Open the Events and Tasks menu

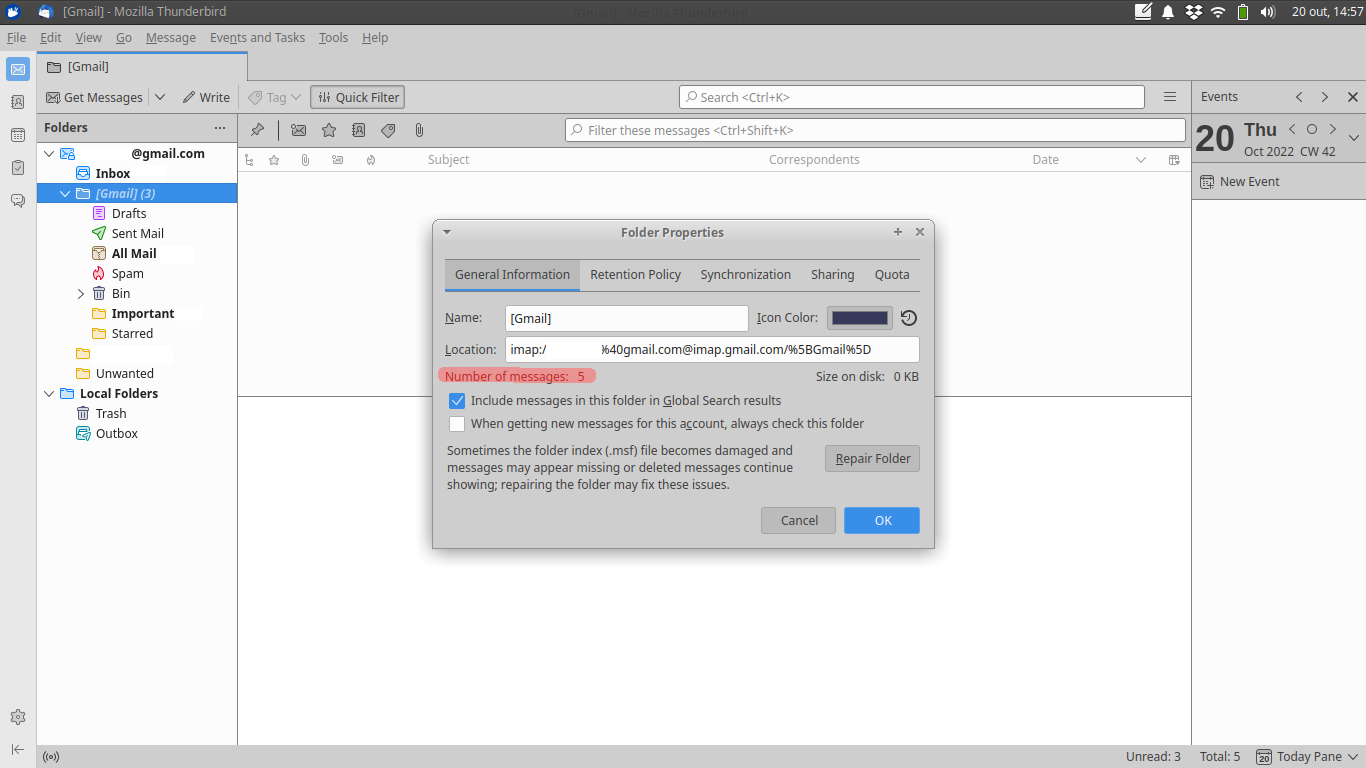pyautogui.click(x=257, y=38)
